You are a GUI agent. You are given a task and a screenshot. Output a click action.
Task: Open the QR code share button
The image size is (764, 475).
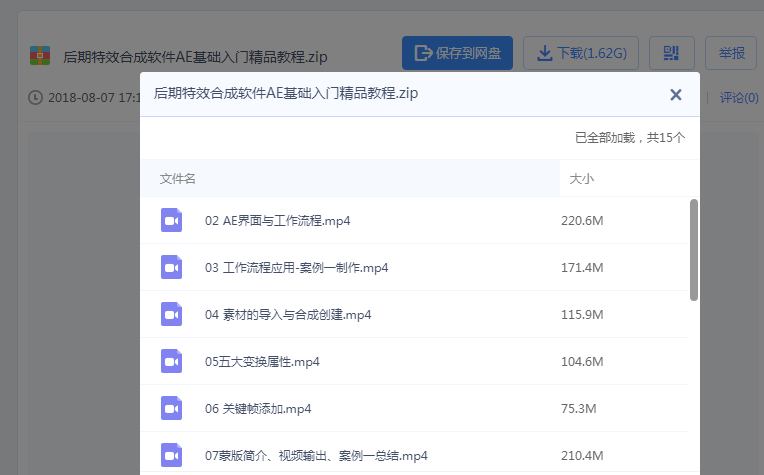(671, 53)
